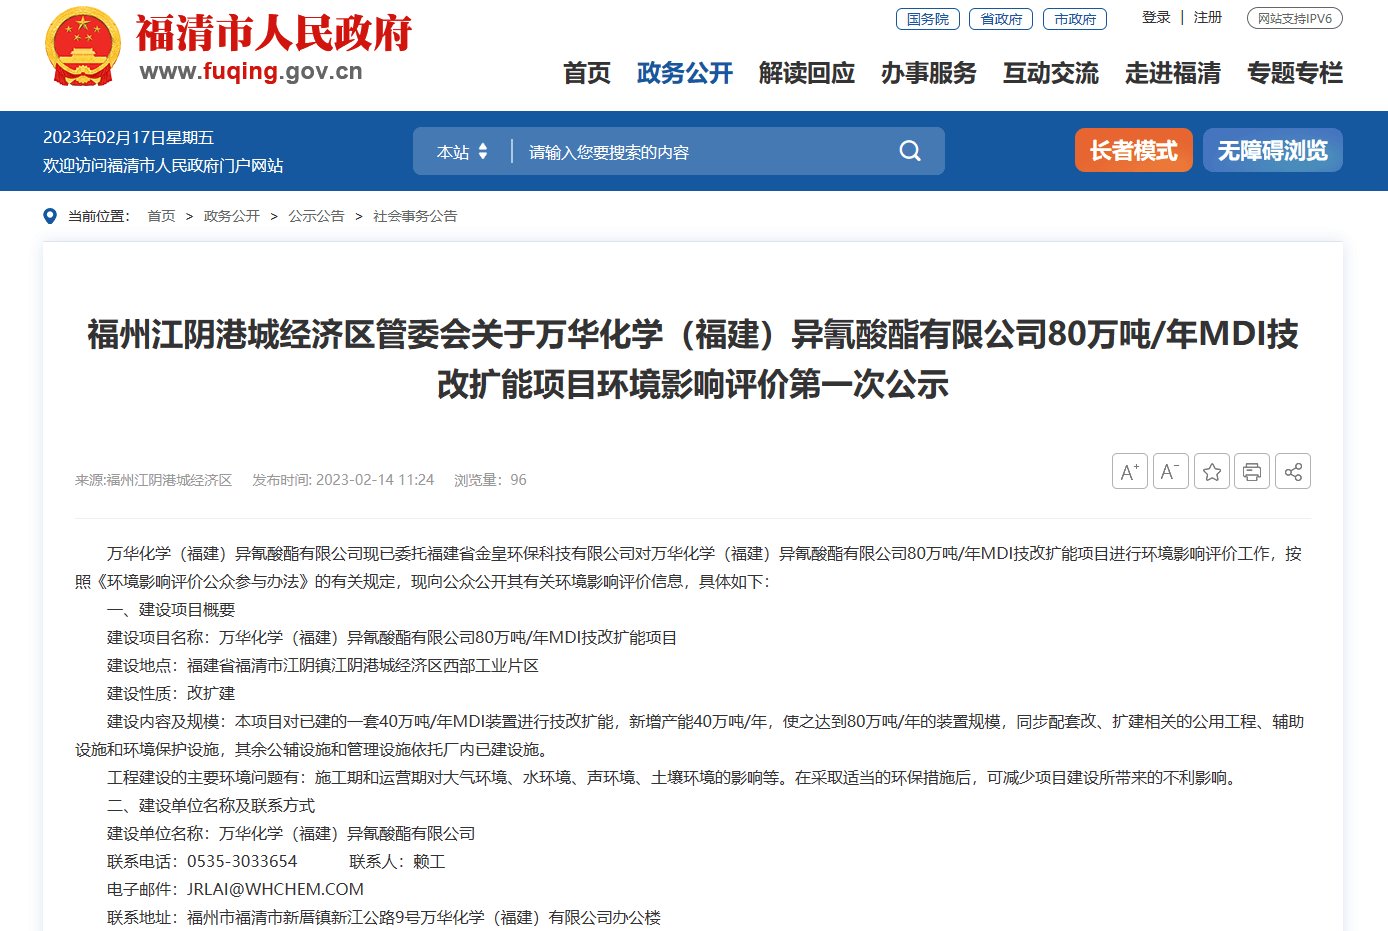
Task: Click the 国务院 link button
Action: [927, 19]
